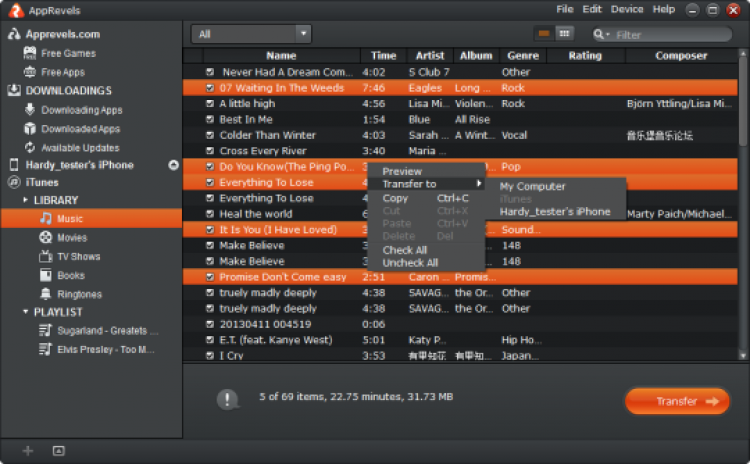This screenshot has width=750, height=464.
Task: Open the Movies library icon
Action: coord(45,237)
